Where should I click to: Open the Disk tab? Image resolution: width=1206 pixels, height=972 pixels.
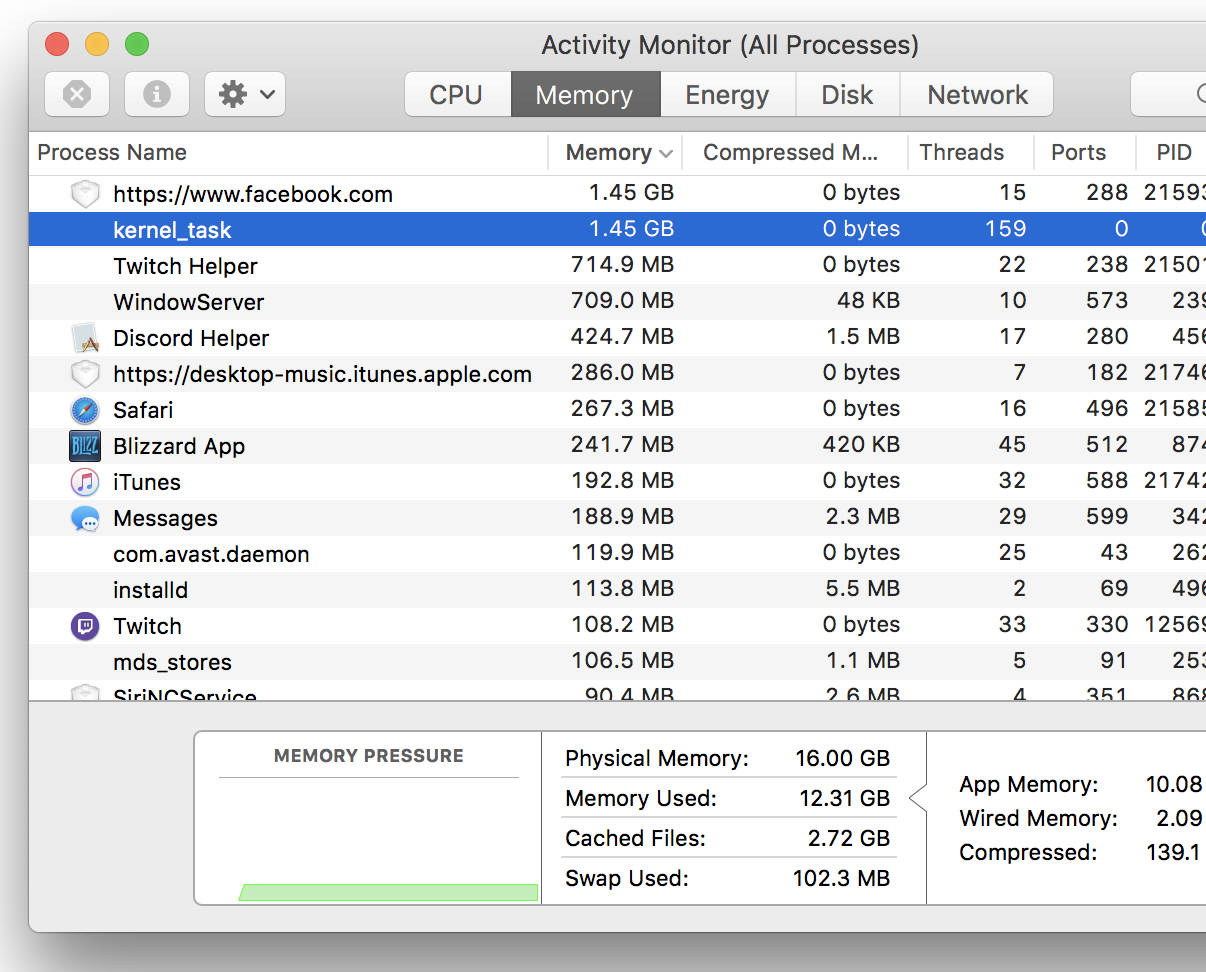[x=847, y=95]
